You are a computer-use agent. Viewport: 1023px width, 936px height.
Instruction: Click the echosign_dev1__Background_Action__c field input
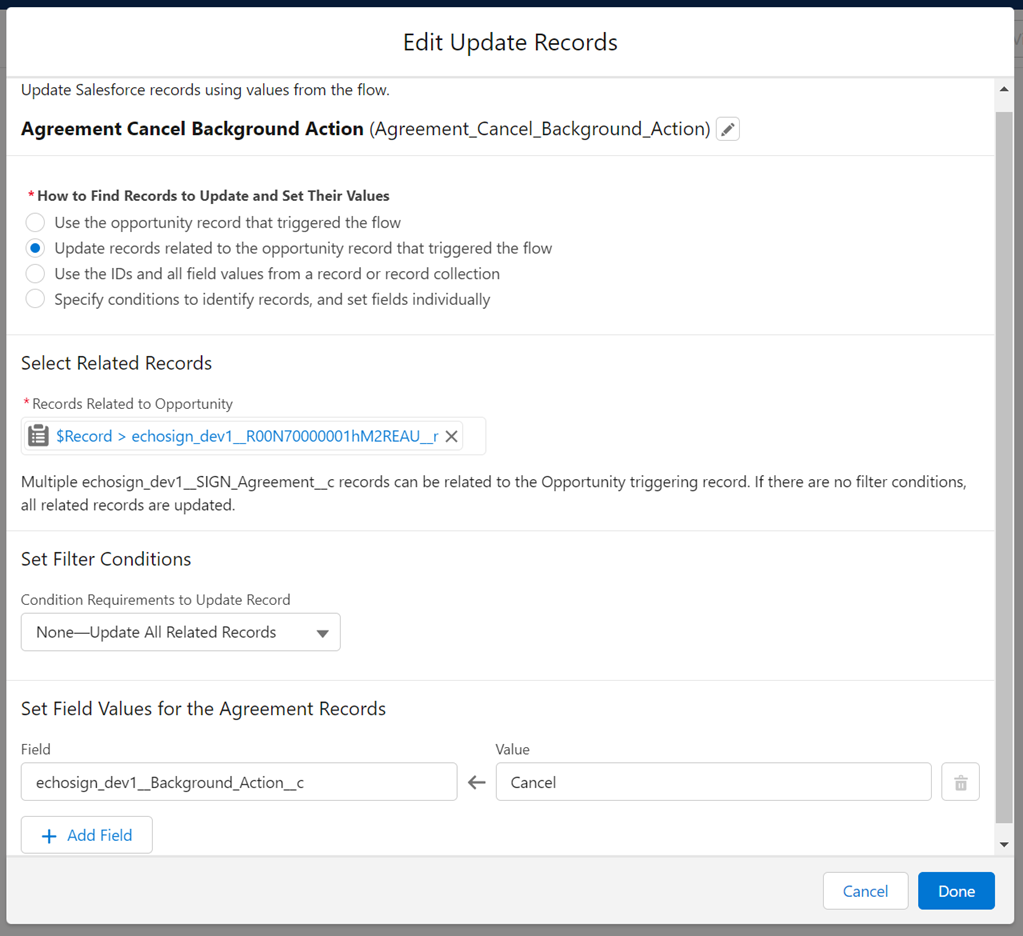238,782
